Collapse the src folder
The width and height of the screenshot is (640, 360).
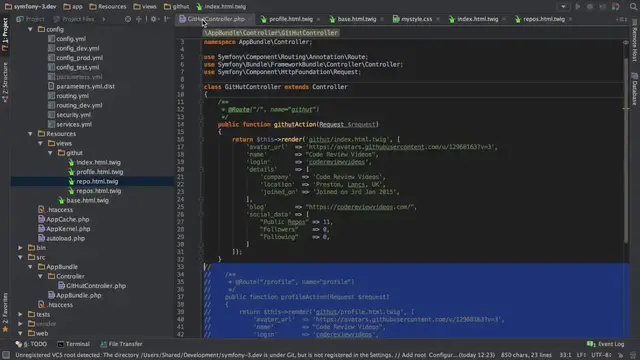pyautogui.click(x=20, y=257)
